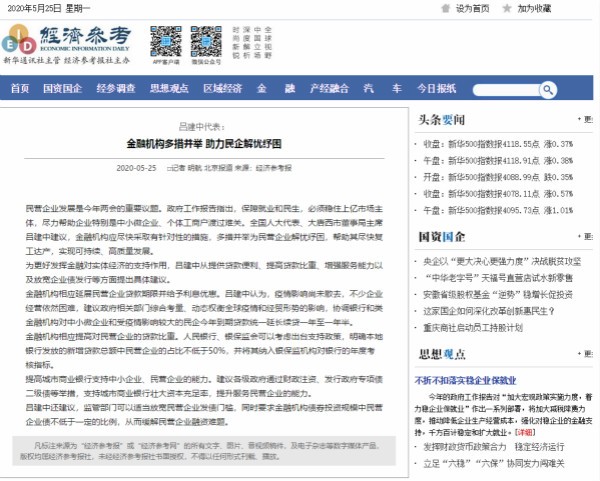Open 区域经济 navigation item
Screen dimensions: 600x481
223,88
